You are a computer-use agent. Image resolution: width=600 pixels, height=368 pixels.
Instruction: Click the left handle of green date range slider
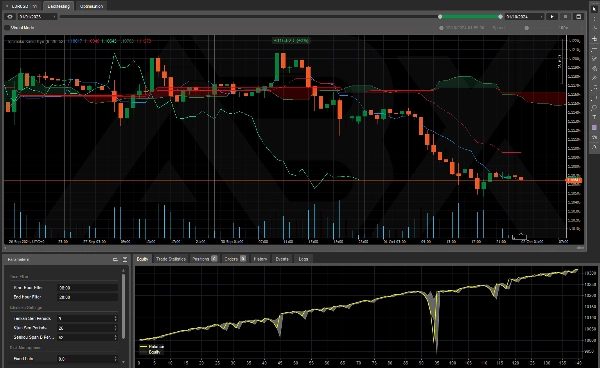[x=440, y=16]
